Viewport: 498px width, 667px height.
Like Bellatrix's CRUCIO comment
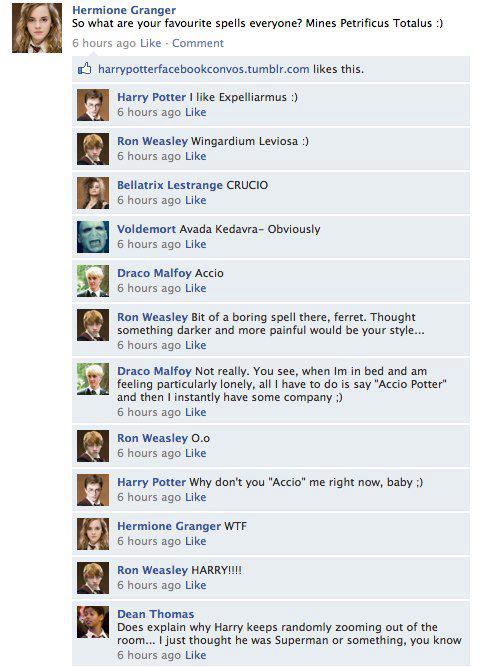click(x=196, y=200)
